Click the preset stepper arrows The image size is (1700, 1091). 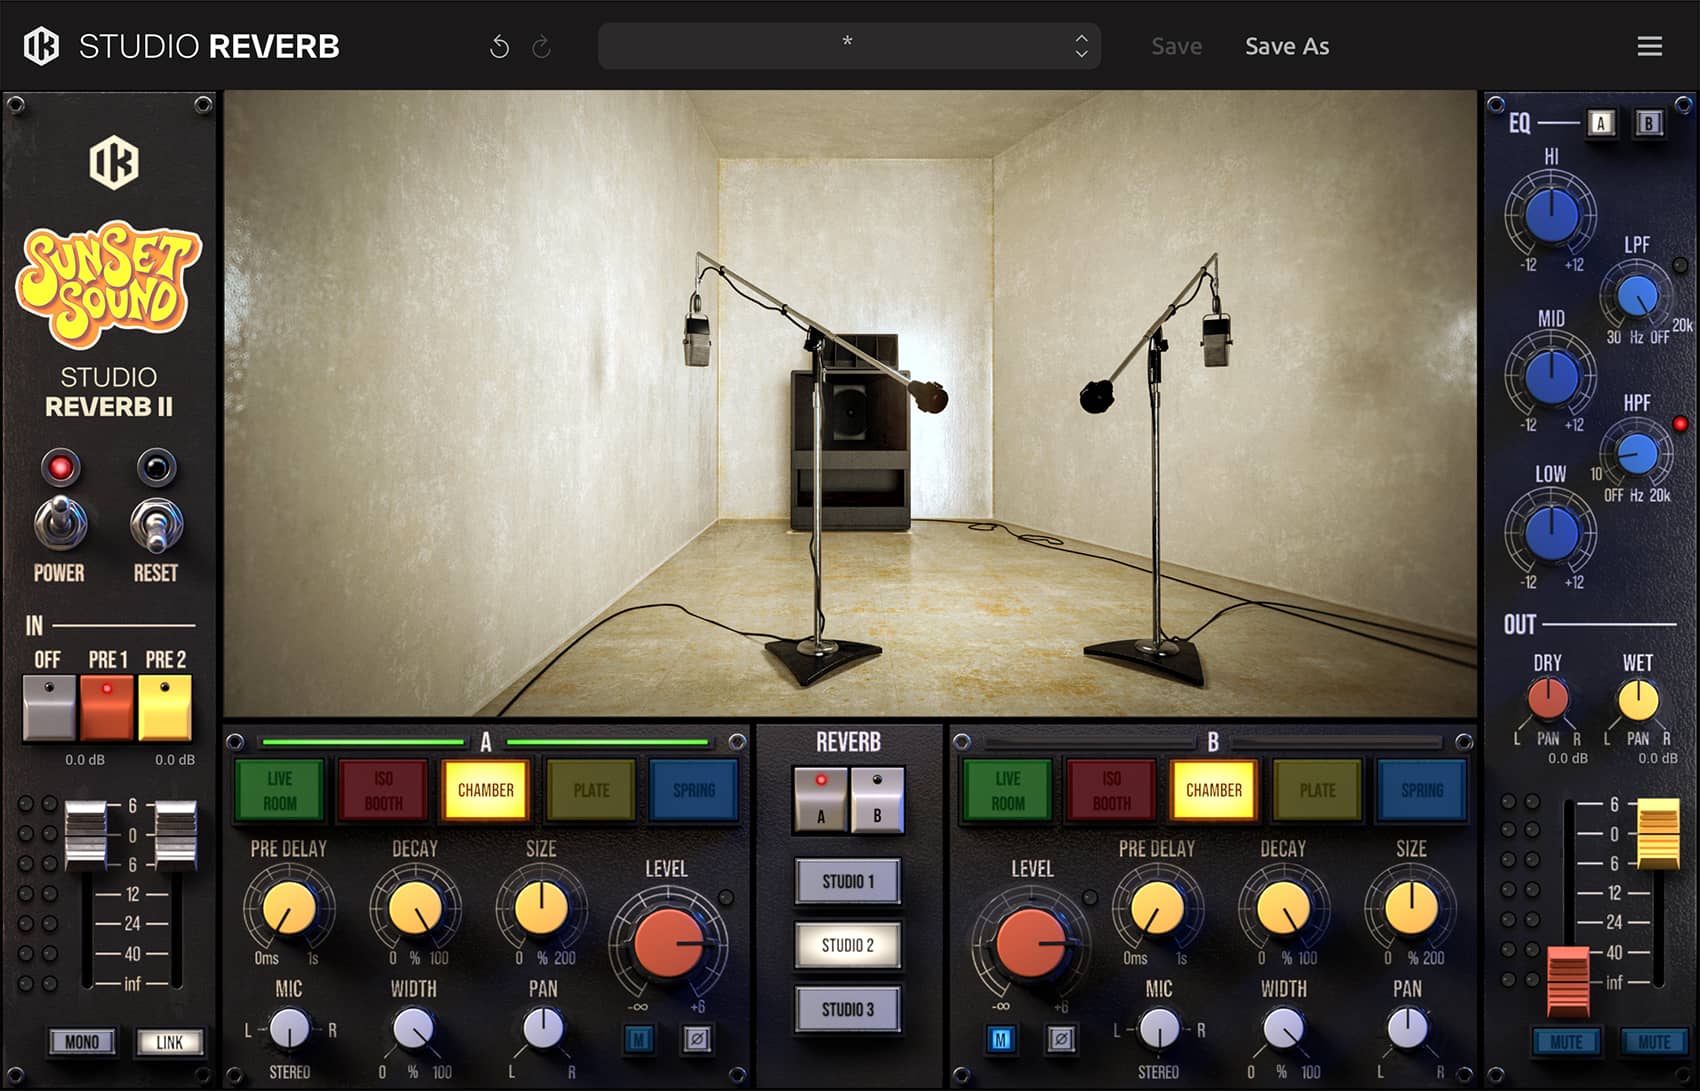point(1081,46)
